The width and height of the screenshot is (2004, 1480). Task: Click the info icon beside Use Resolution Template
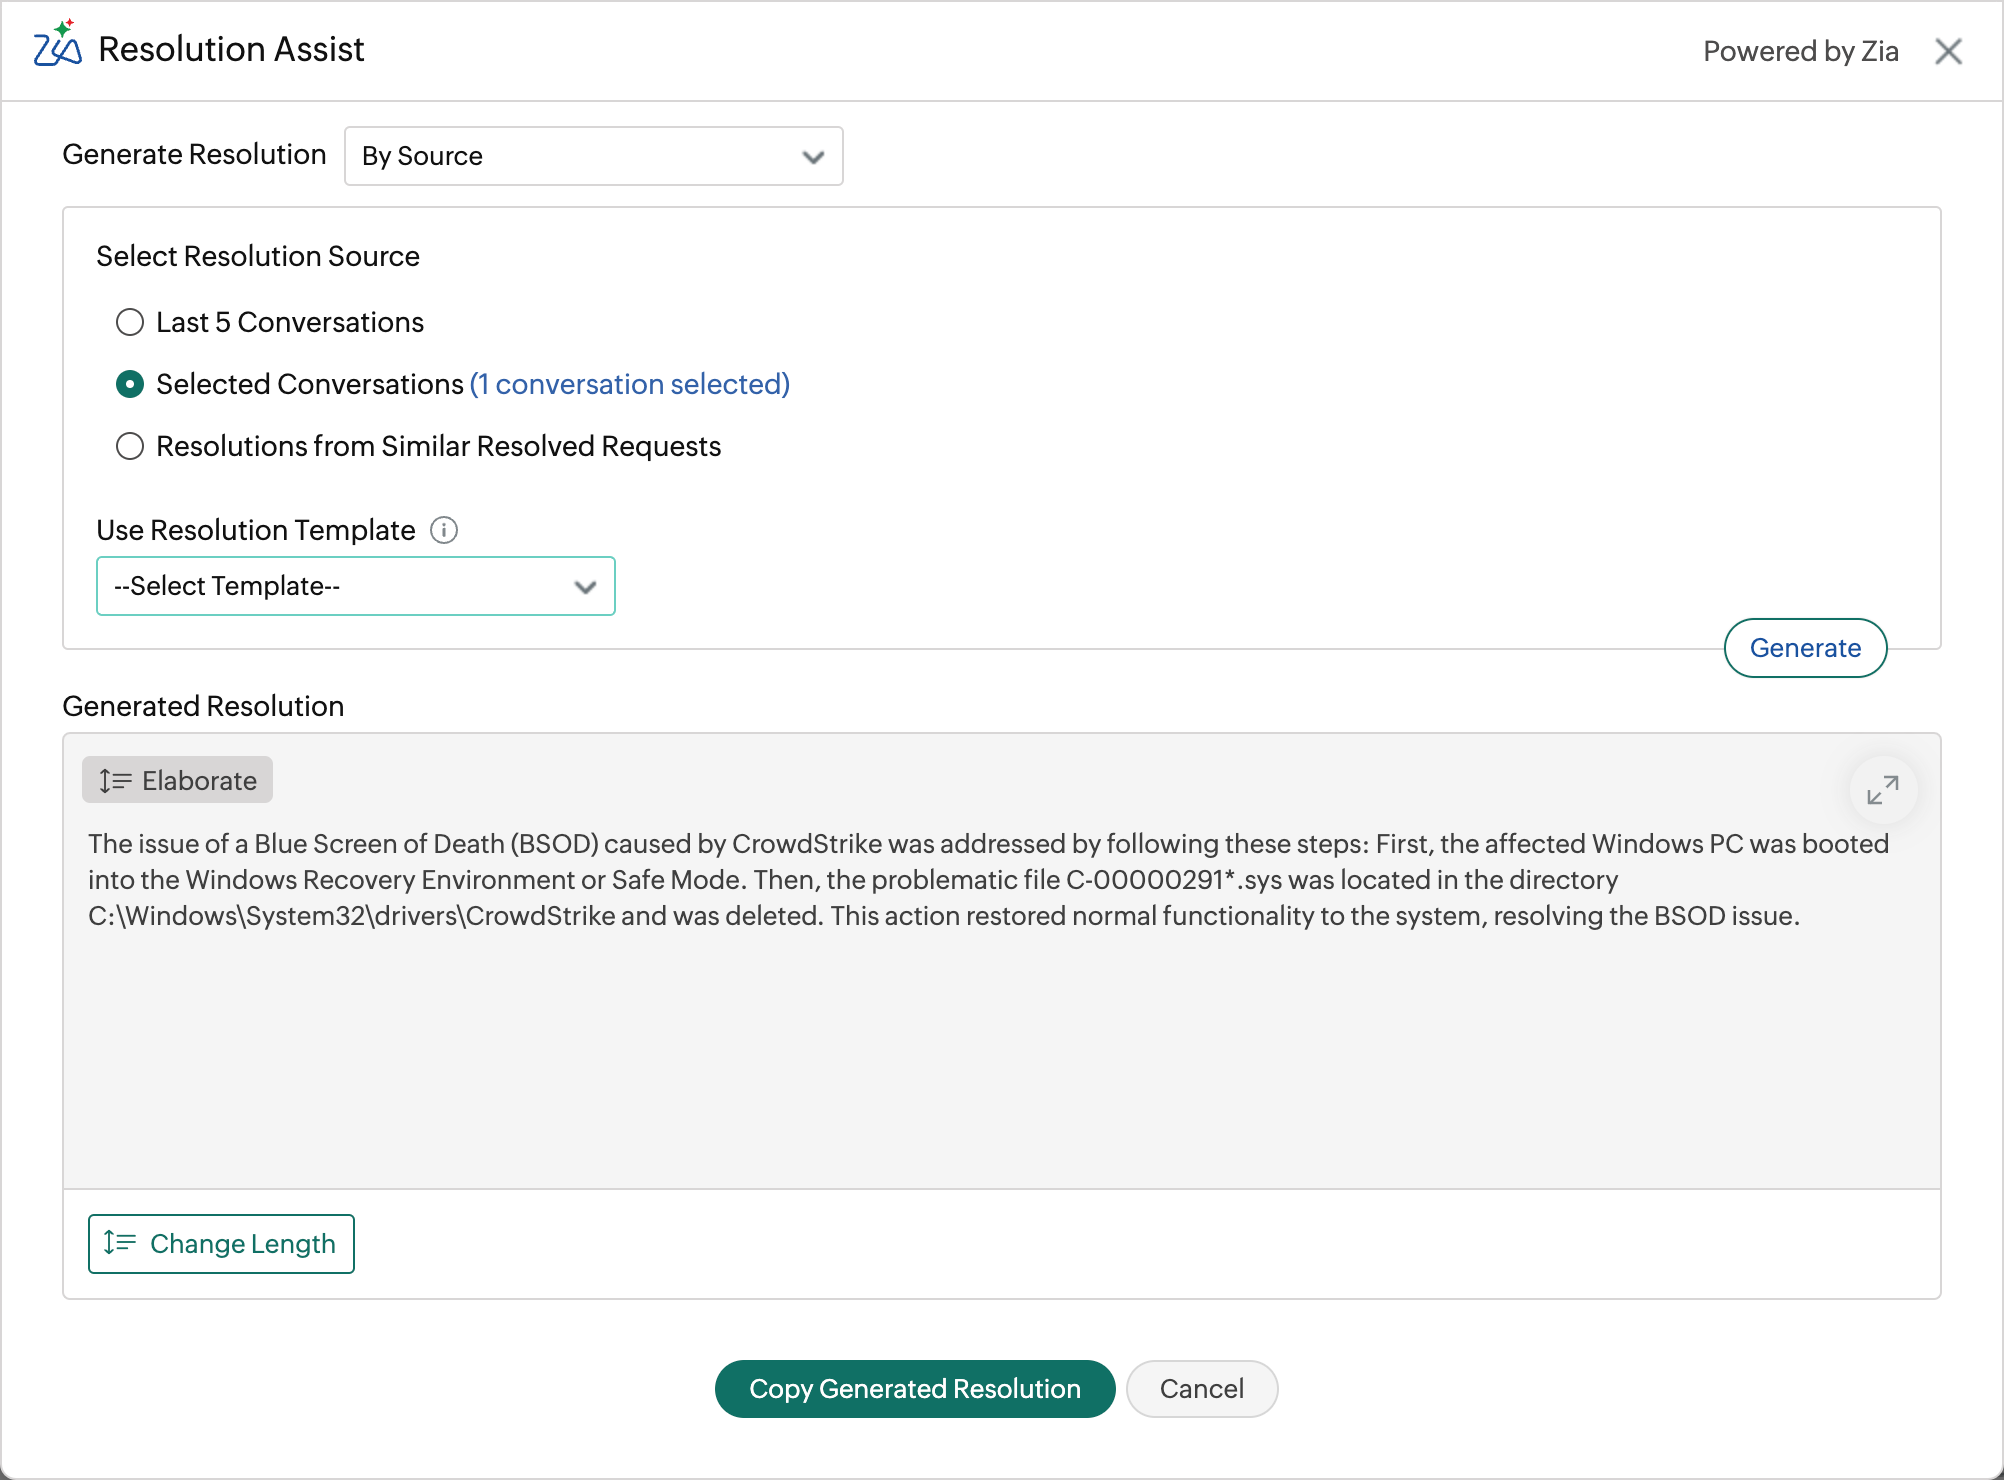coord(444,530)
